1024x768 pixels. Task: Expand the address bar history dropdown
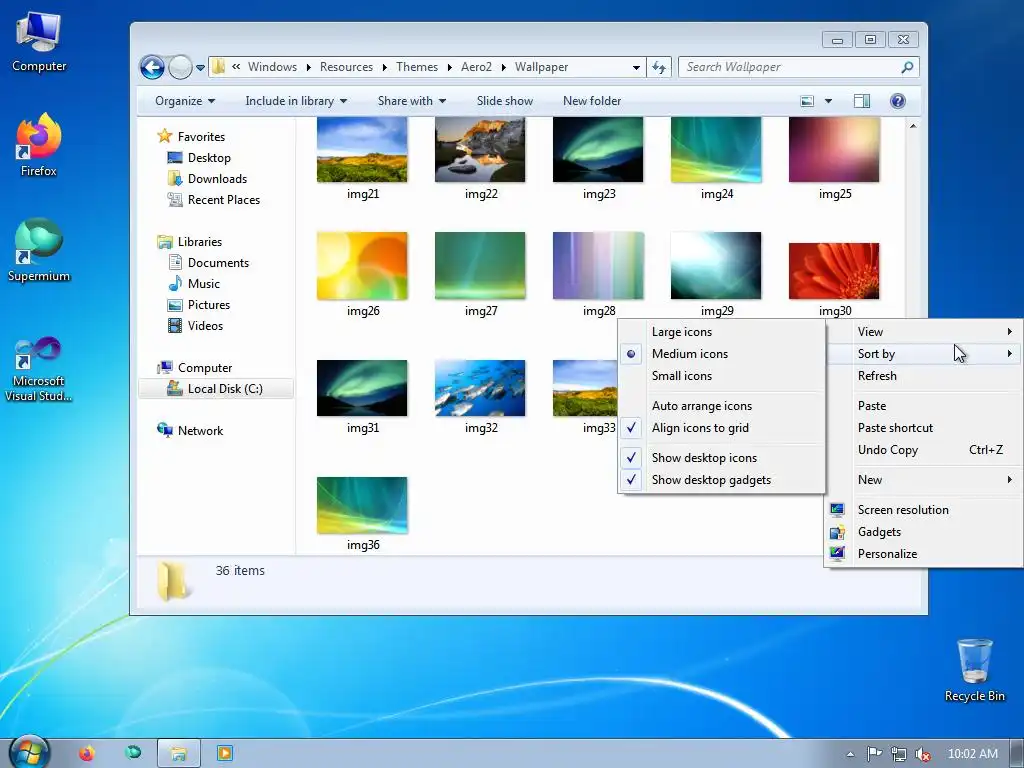[x=636, y=67]
